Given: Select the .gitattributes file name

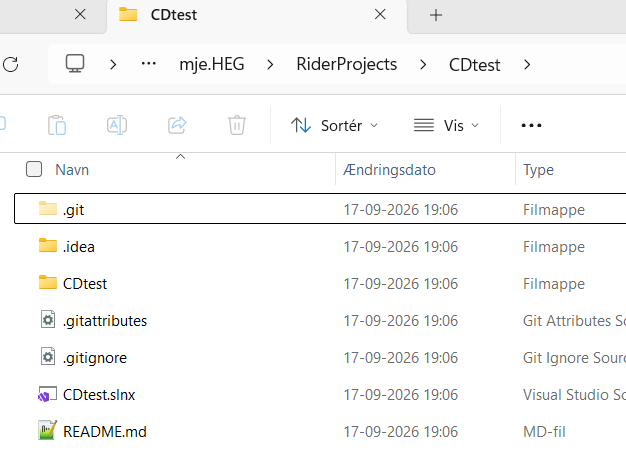Looking at the screenshot, I should 105,321.
